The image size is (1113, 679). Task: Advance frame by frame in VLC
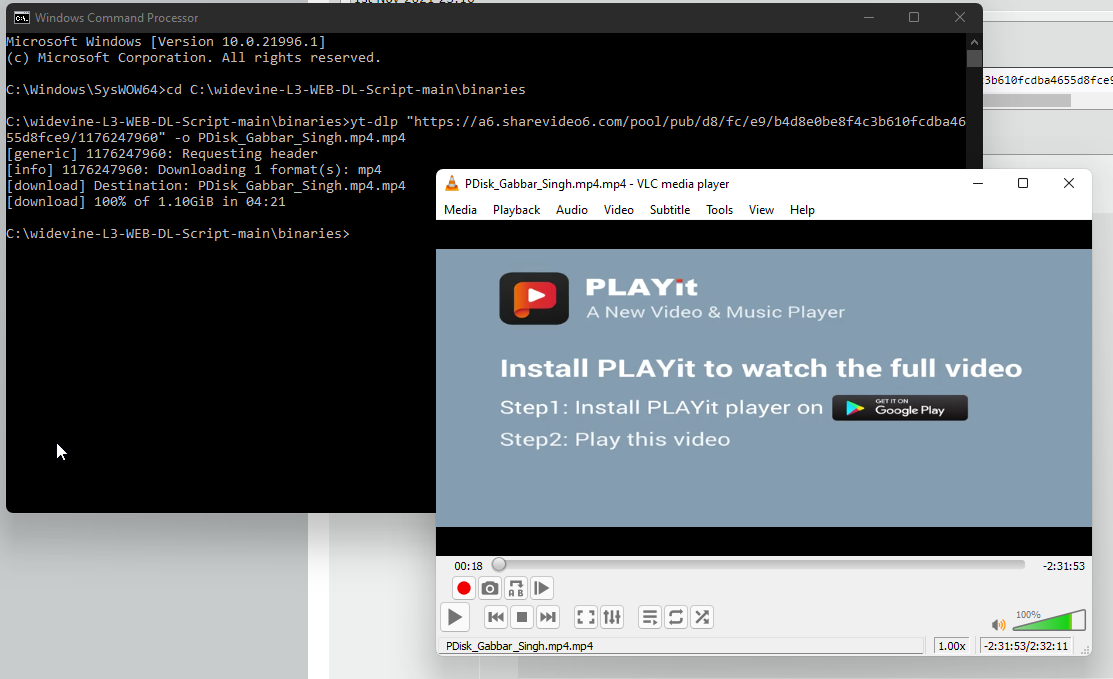542,588
